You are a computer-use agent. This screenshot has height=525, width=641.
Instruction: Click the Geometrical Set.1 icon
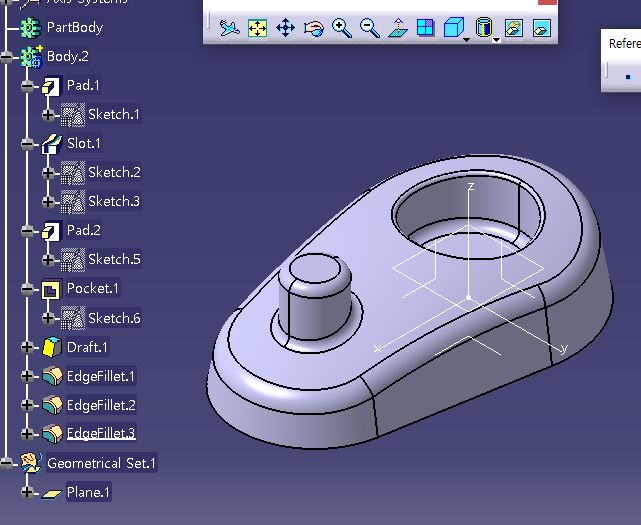click(x=31, y=463)
